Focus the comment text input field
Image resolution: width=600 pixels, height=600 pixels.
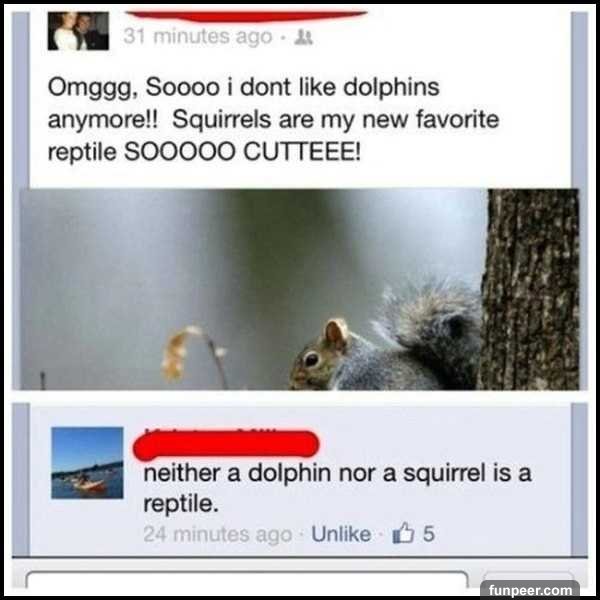(247, 579)
